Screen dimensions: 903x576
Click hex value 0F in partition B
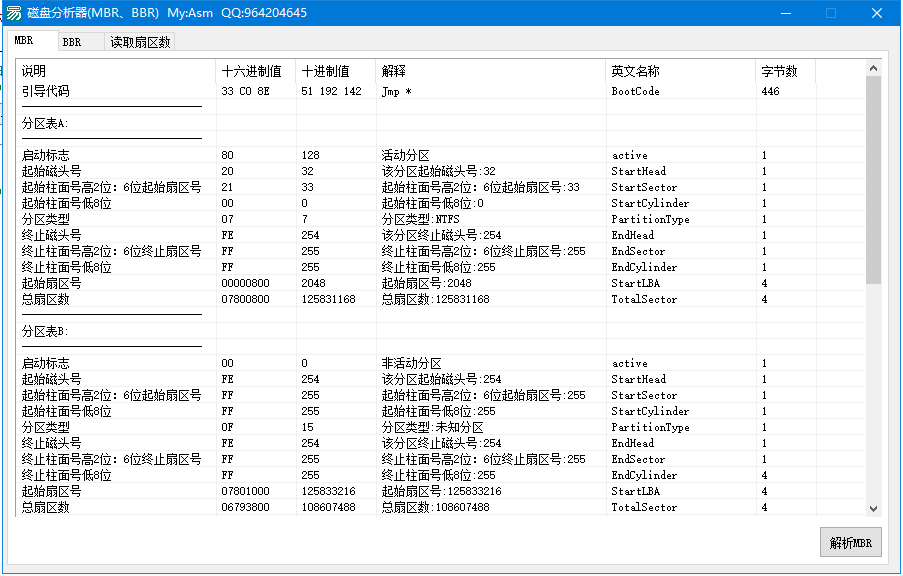pos(227,427)
